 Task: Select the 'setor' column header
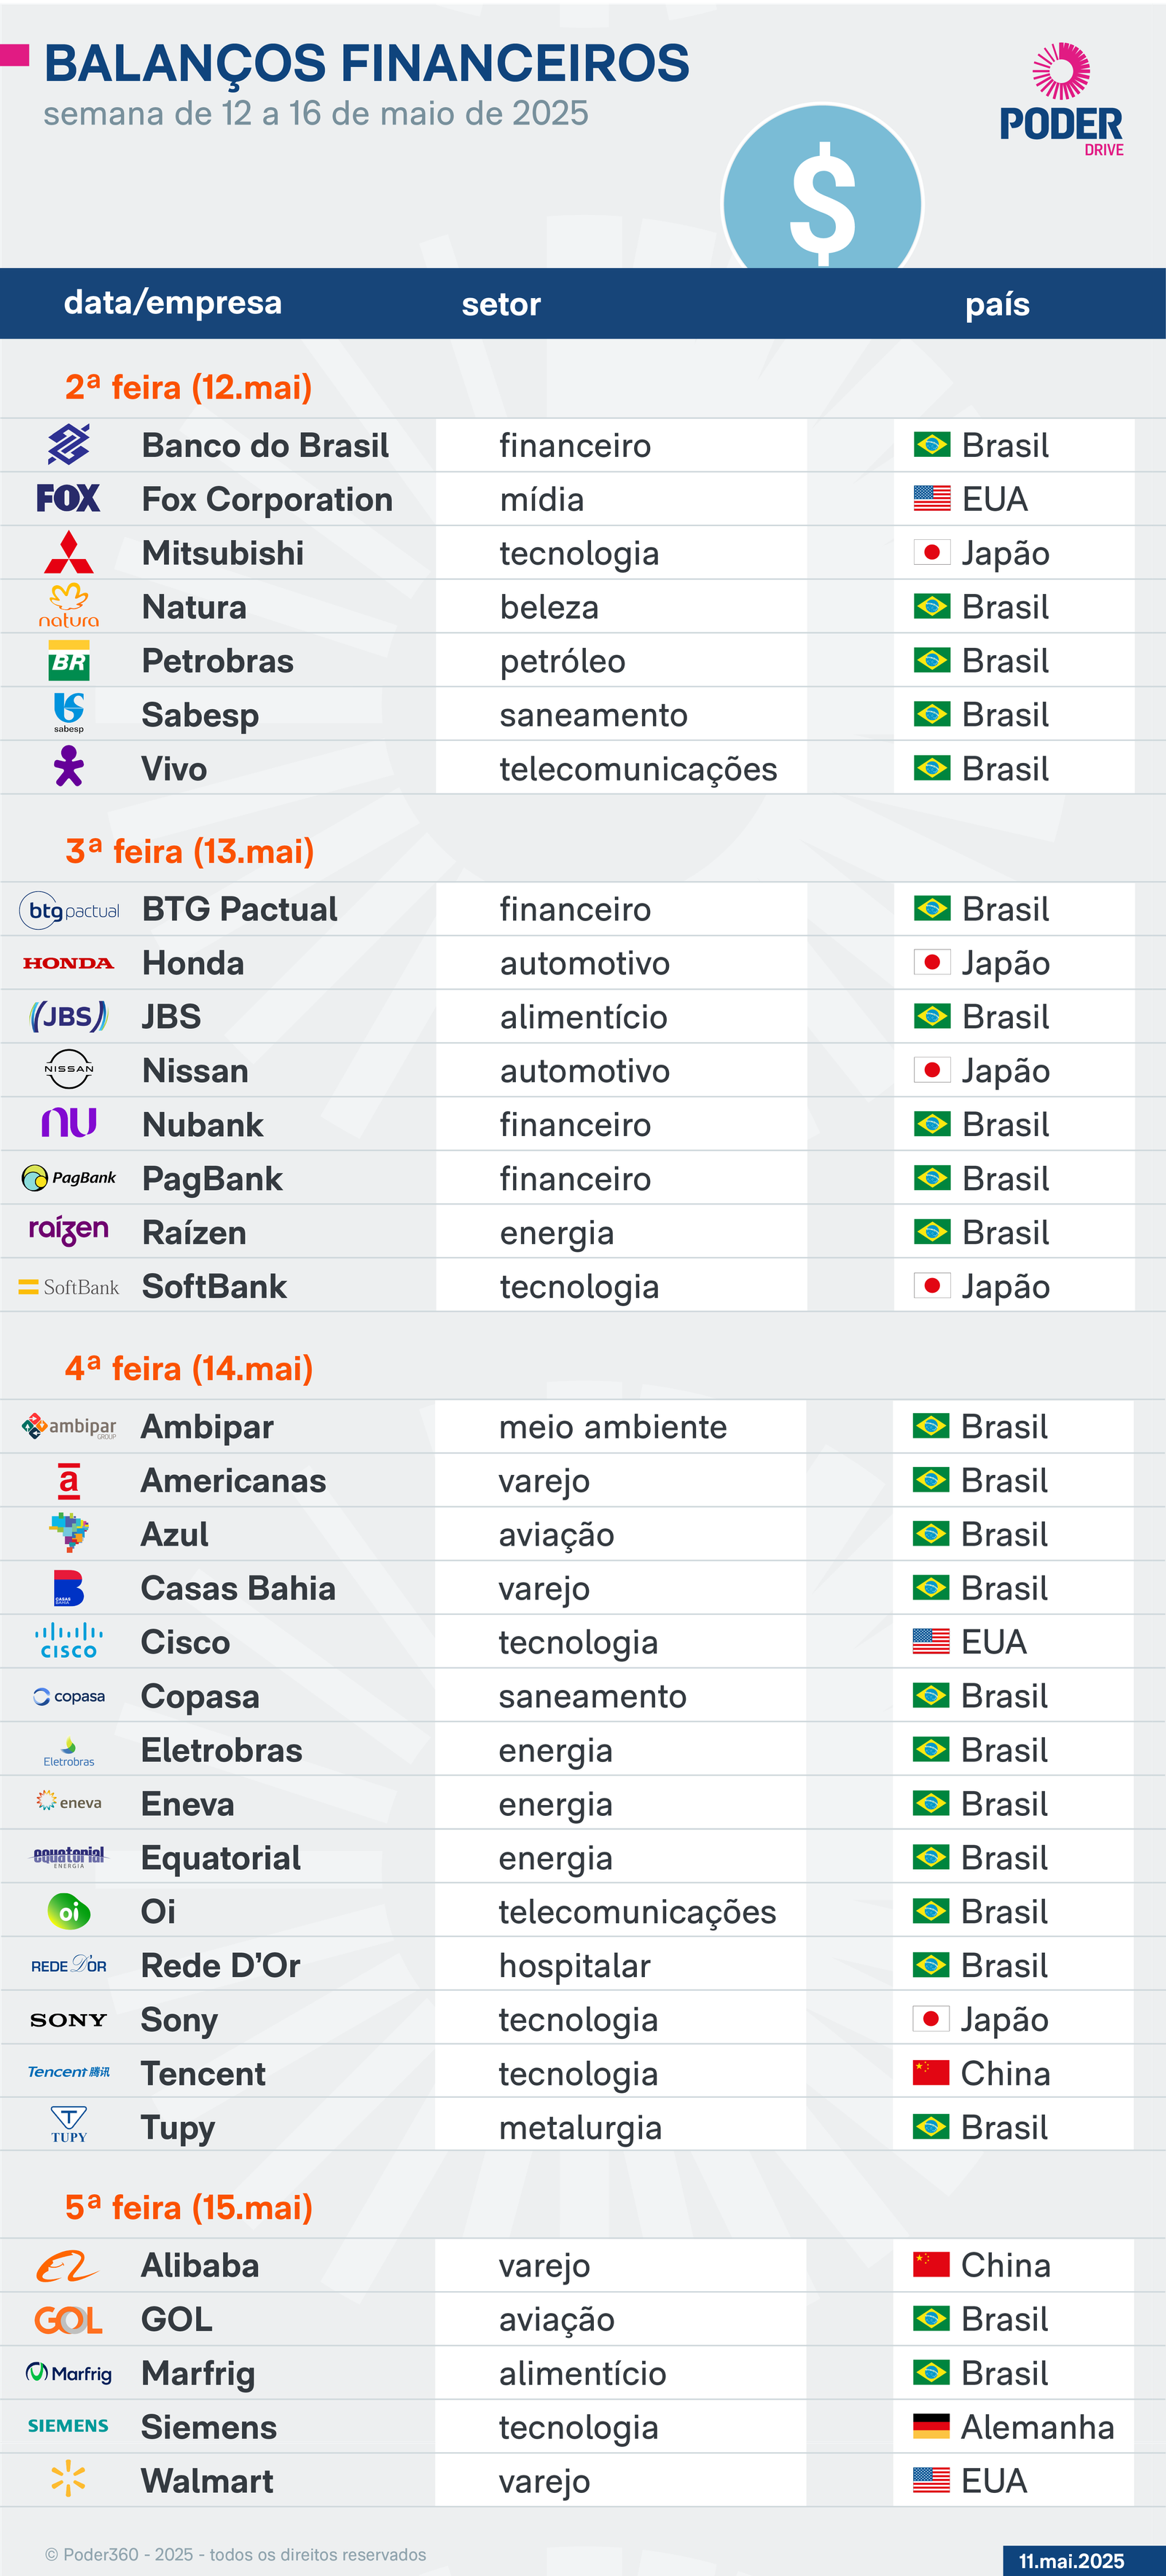[501, 304]
